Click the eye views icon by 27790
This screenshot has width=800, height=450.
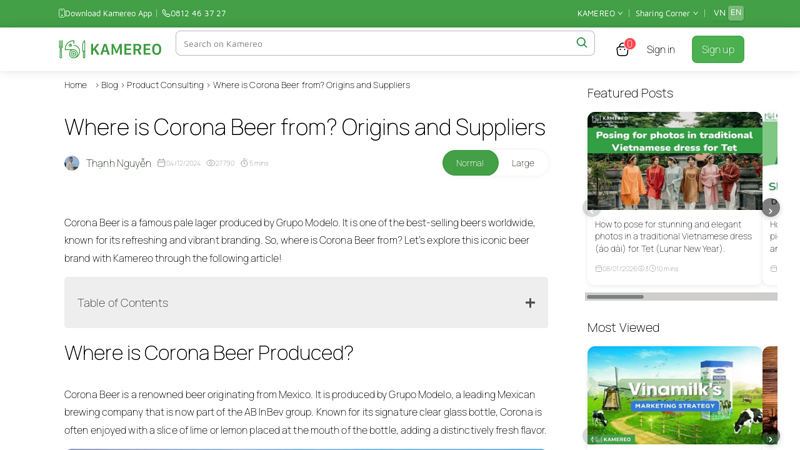coord(210,163)
